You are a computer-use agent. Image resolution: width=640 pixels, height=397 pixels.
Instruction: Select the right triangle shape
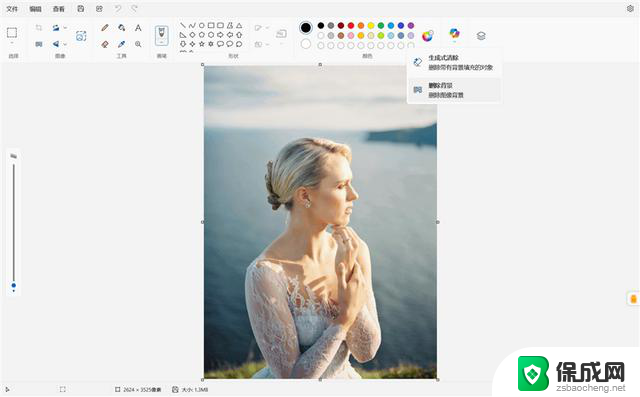point(183,35)
